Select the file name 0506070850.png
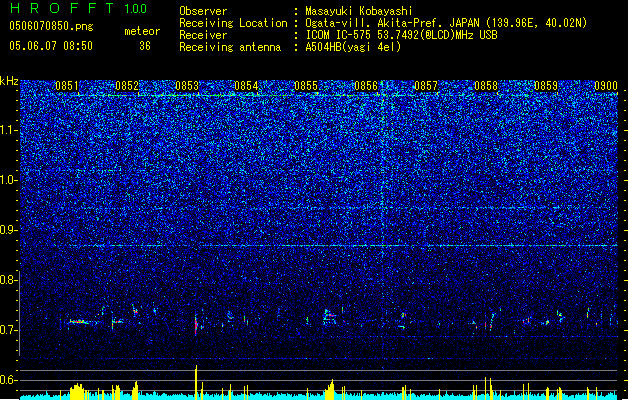Screen dimensions: 629x400 (x=51, y=27)
